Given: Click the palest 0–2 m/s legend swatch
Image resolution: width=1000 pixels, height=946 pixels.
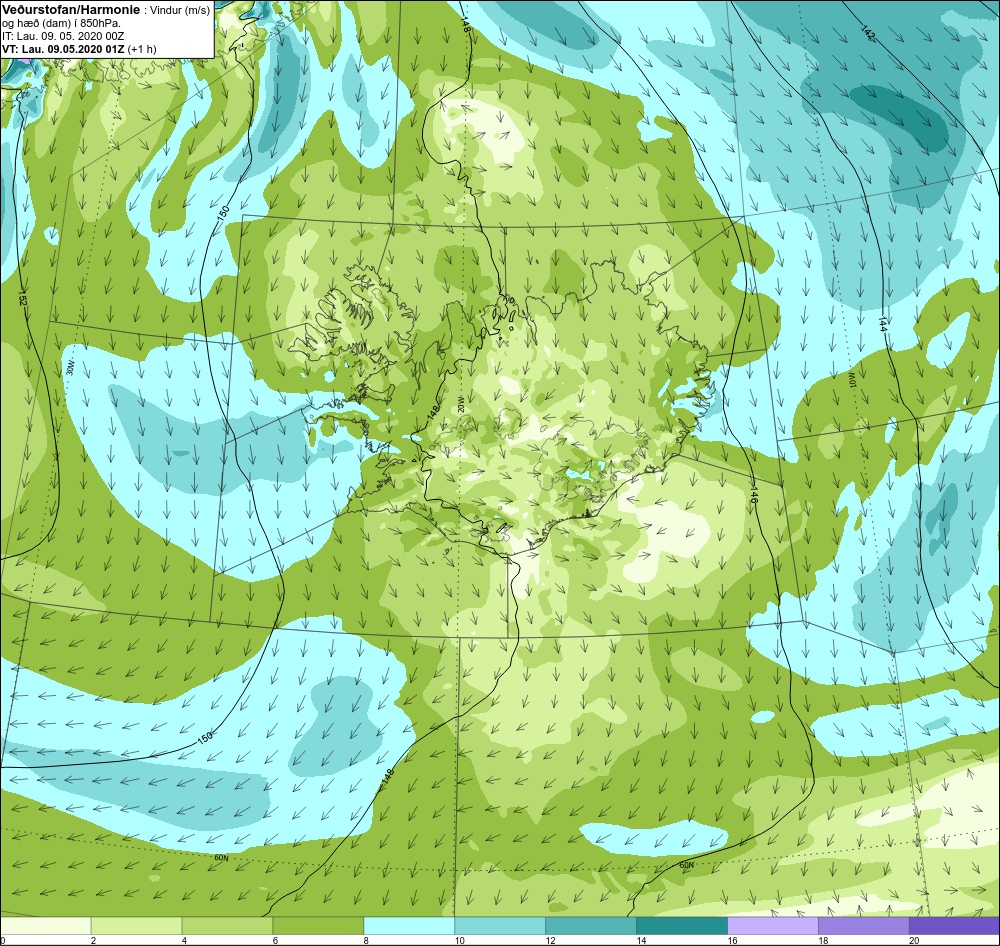Looking at the screenshot, I should (45, 925).
